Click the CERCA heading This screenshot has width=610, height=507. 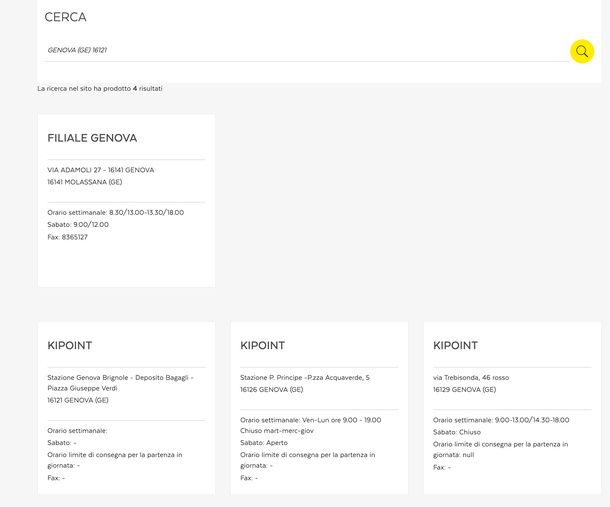[x=65, y=17]
